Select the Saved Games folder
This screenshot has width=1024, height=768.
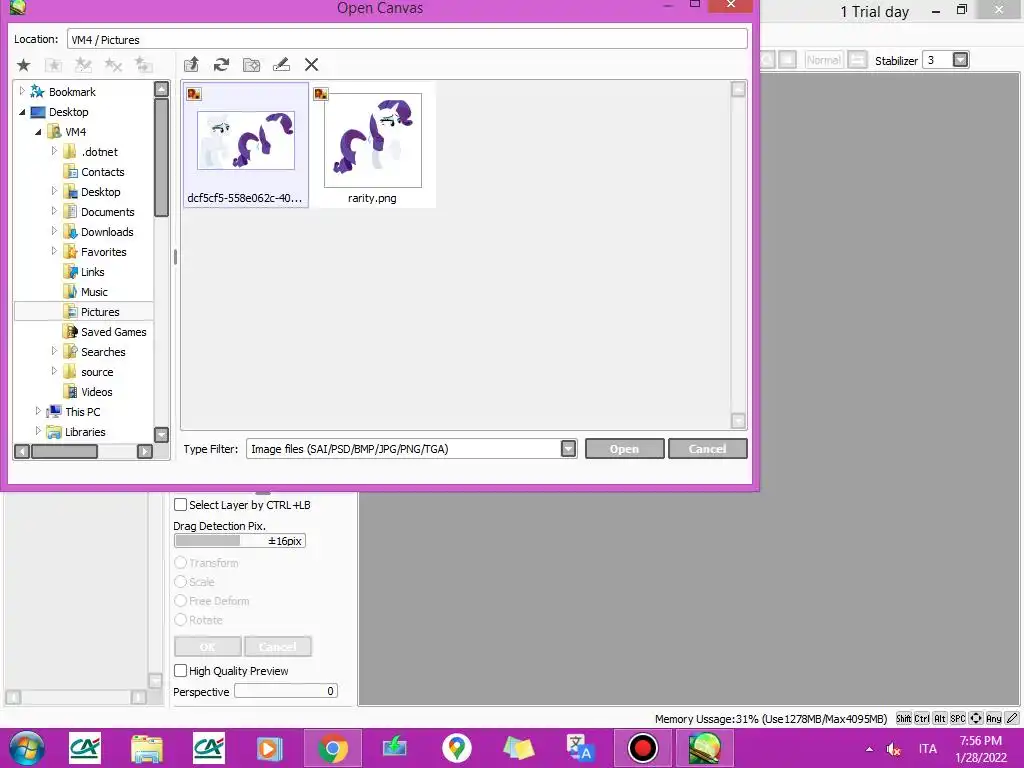pyautogui.click(x=114, y=332)
